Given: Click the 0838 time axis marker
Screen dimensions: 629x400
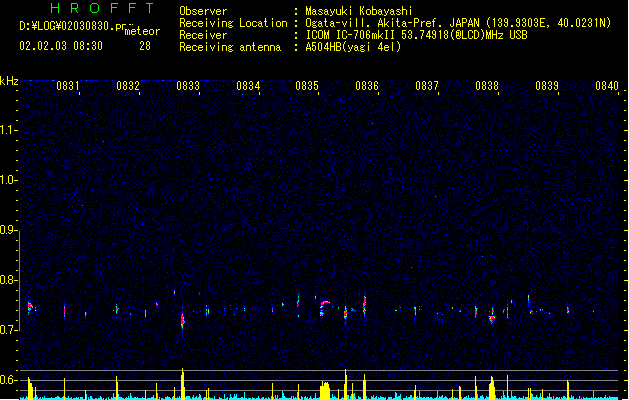Looking at the screenshot, I should [x=487, y=86].
